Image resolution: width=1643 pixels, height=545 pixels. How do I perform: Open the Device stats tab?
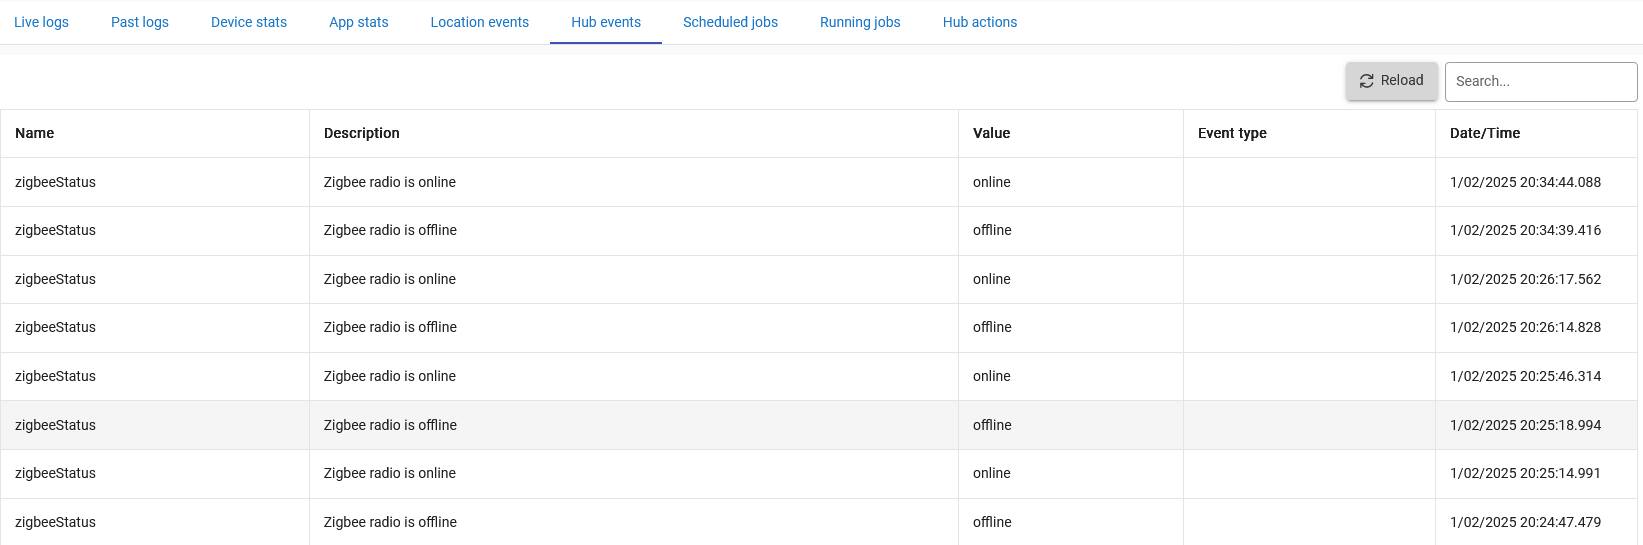(x=249, y=22)
